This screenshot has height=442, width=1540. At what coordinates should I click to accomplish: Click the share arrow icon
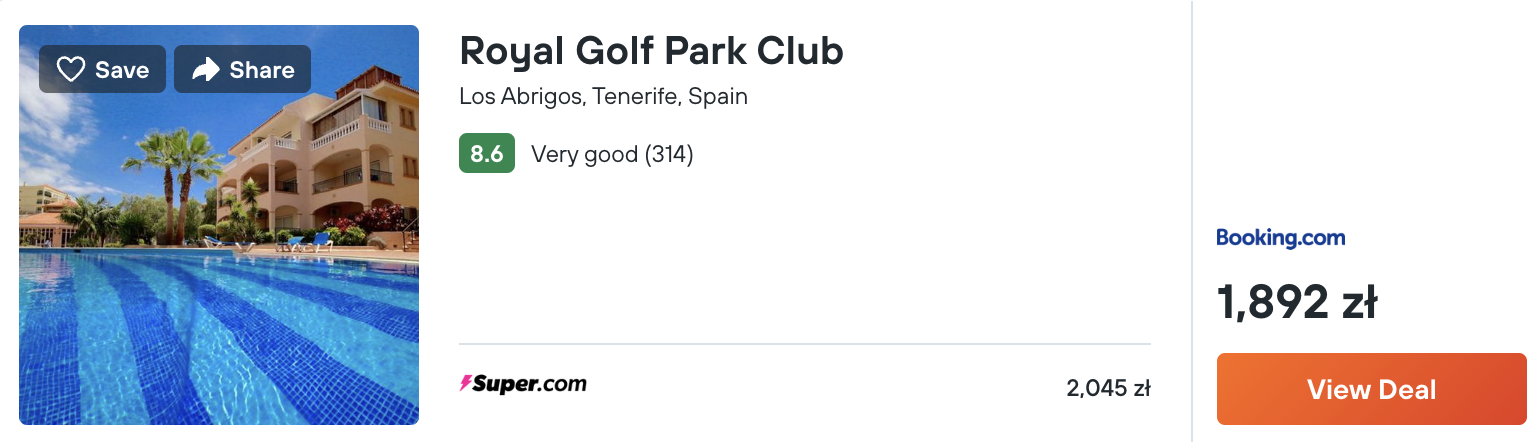[x=205, y=69]
